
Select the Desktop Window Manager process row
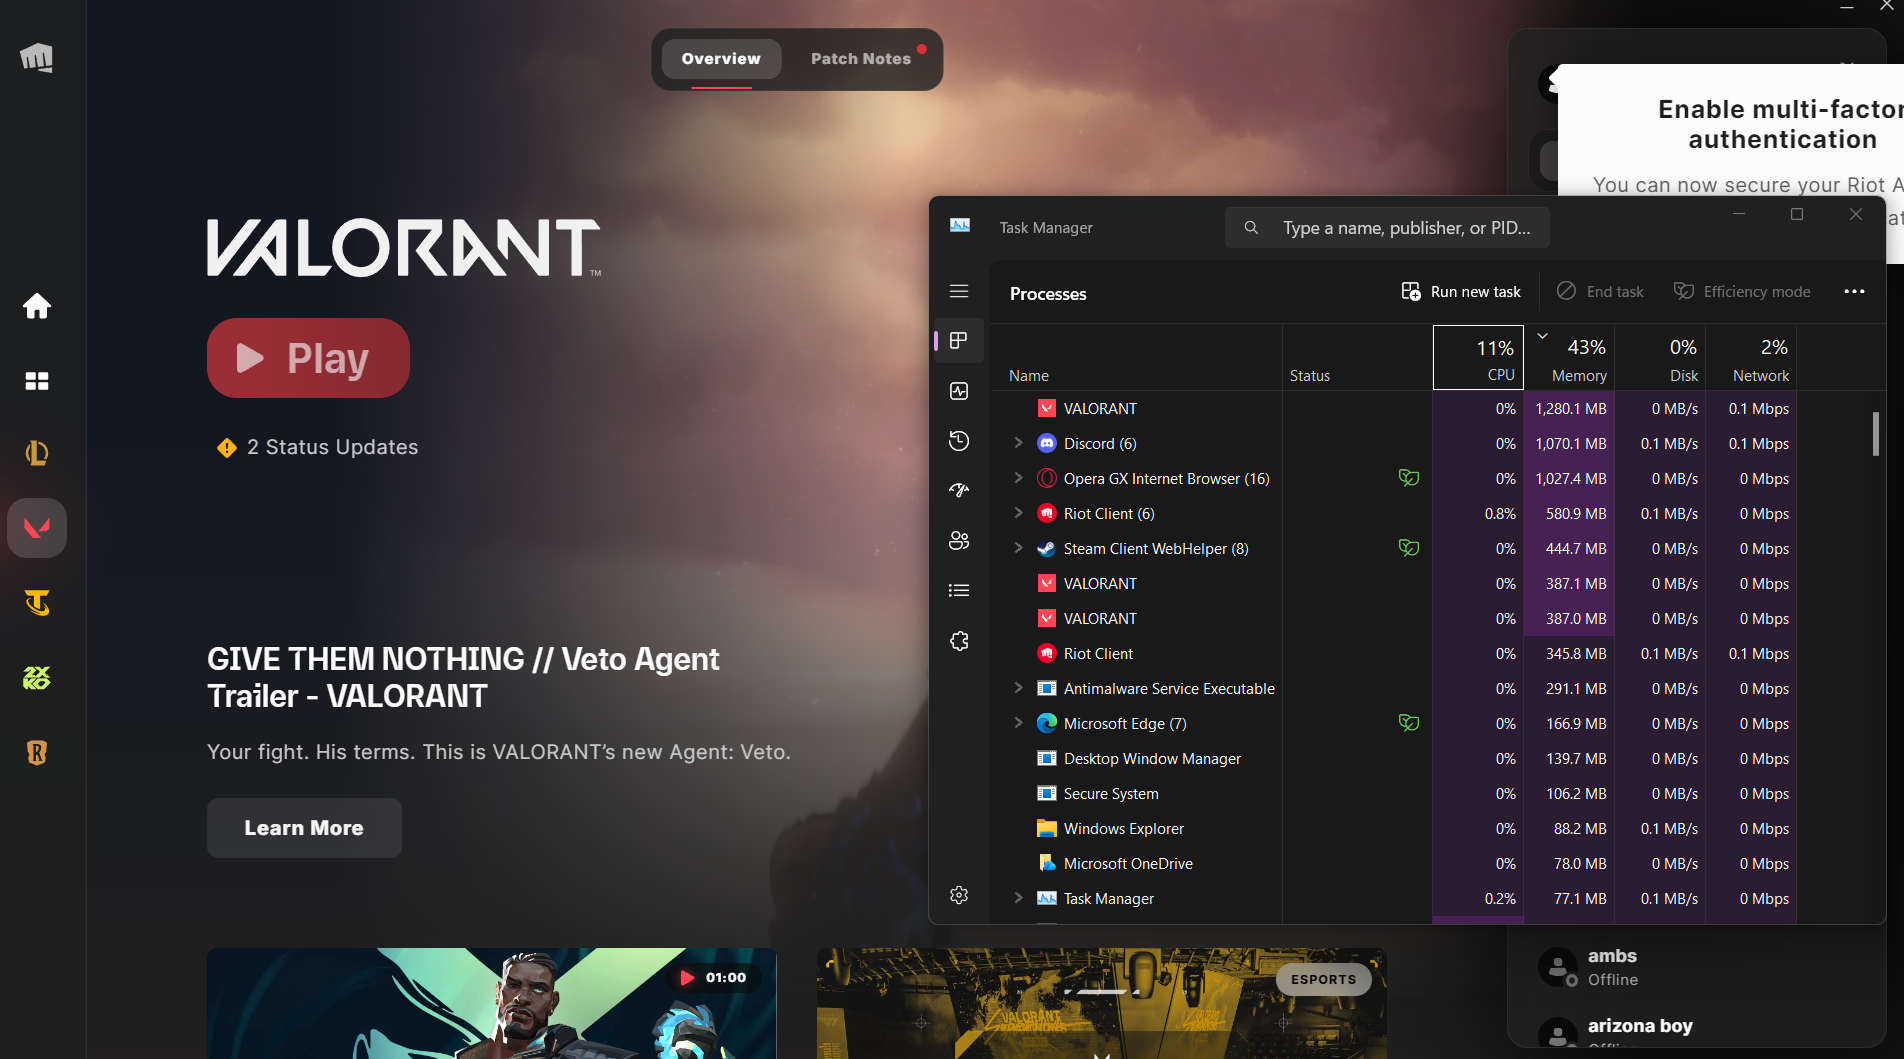tap(1393, 758)
